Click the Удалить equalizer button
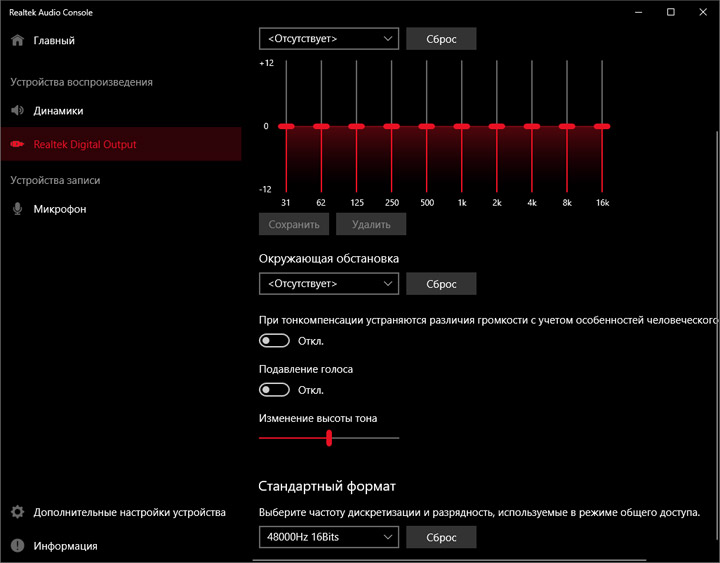 371,225
